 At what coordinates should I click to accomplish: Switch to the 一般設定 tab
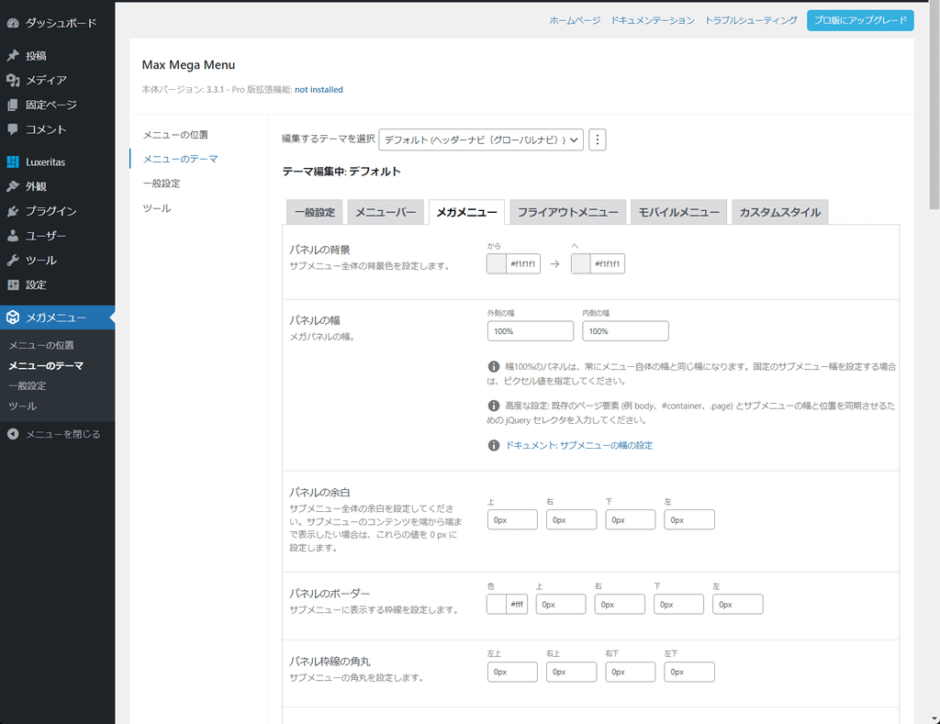(x=315, y=212)
